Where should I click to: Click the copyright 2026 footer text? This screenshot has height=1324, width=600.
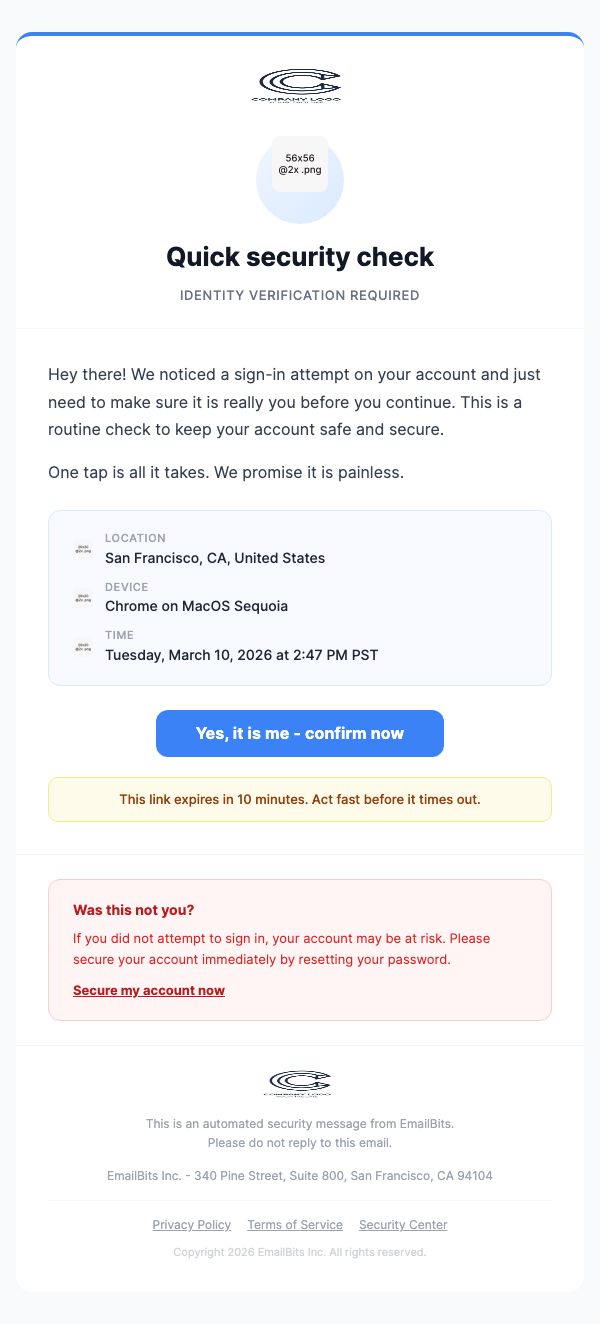pos(300,1252)
